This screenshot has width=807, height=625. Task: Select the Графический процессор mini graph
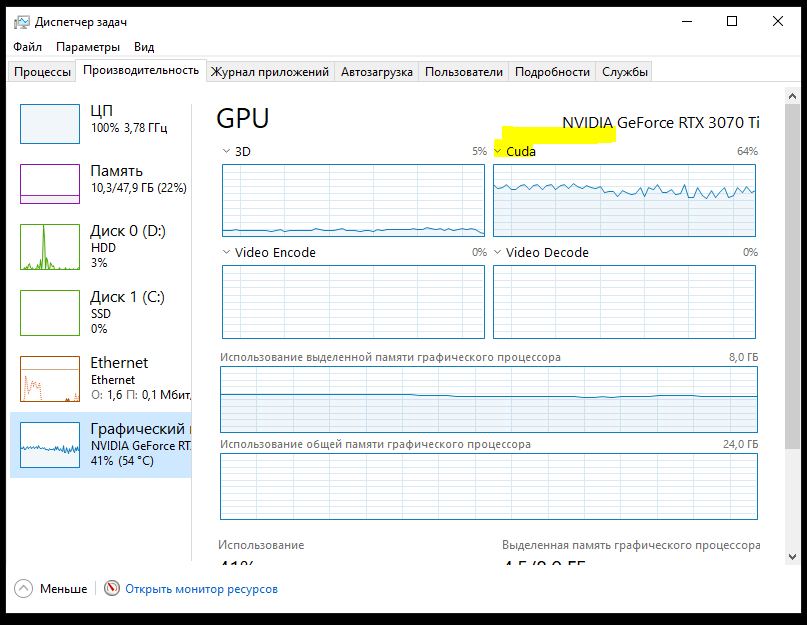[50, 445]
